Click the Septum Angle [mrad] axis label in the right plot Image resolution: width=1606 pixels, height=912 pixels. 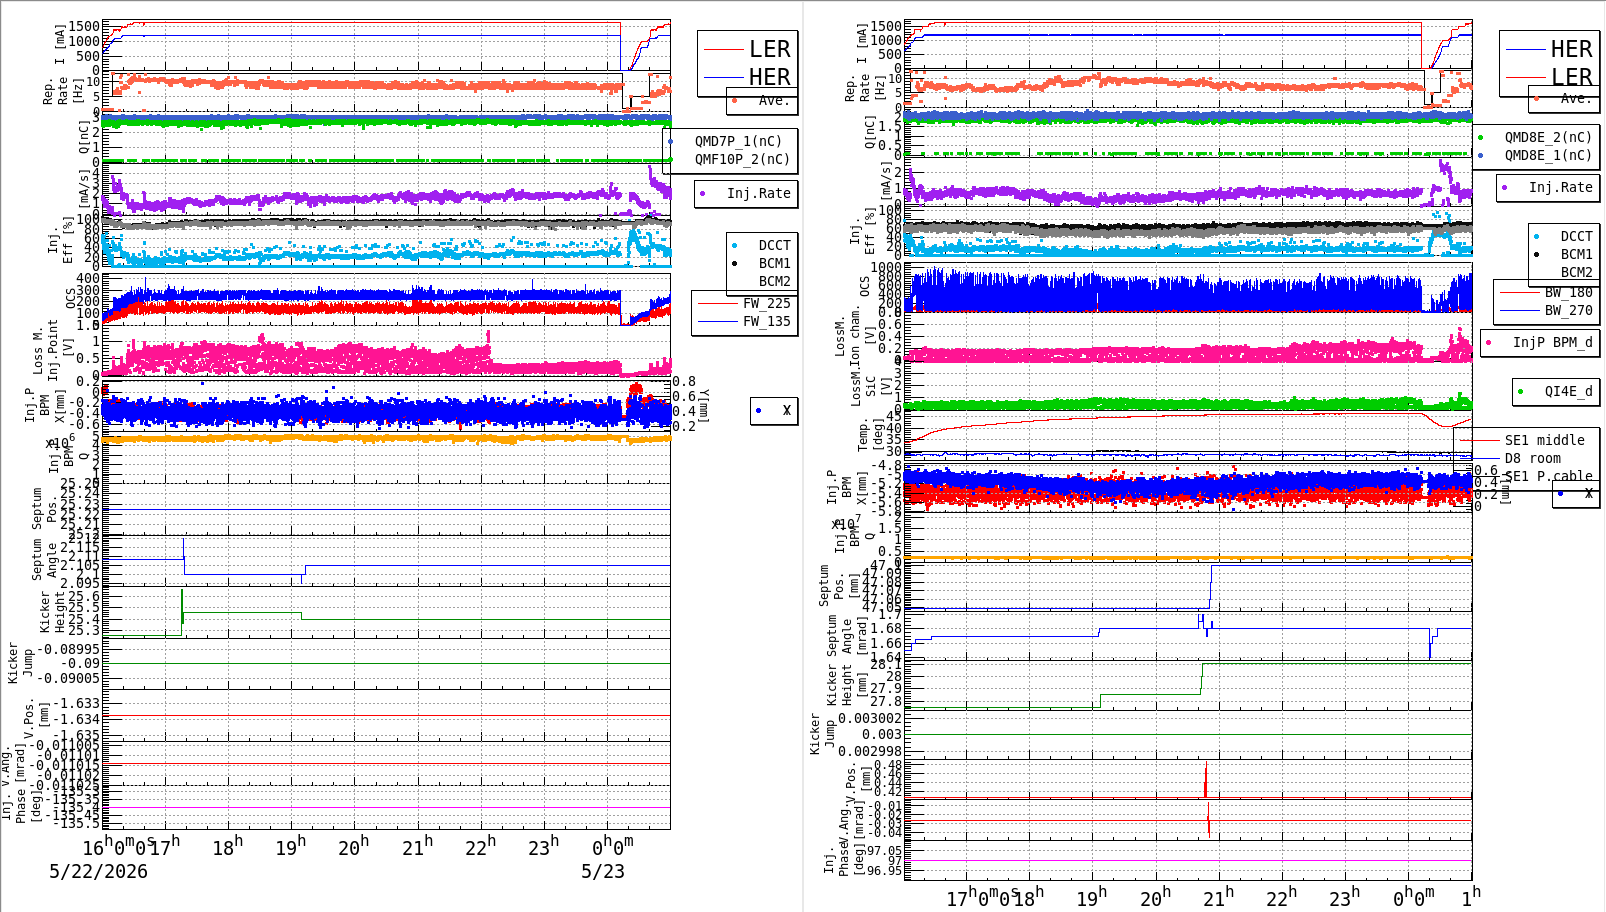846,637
